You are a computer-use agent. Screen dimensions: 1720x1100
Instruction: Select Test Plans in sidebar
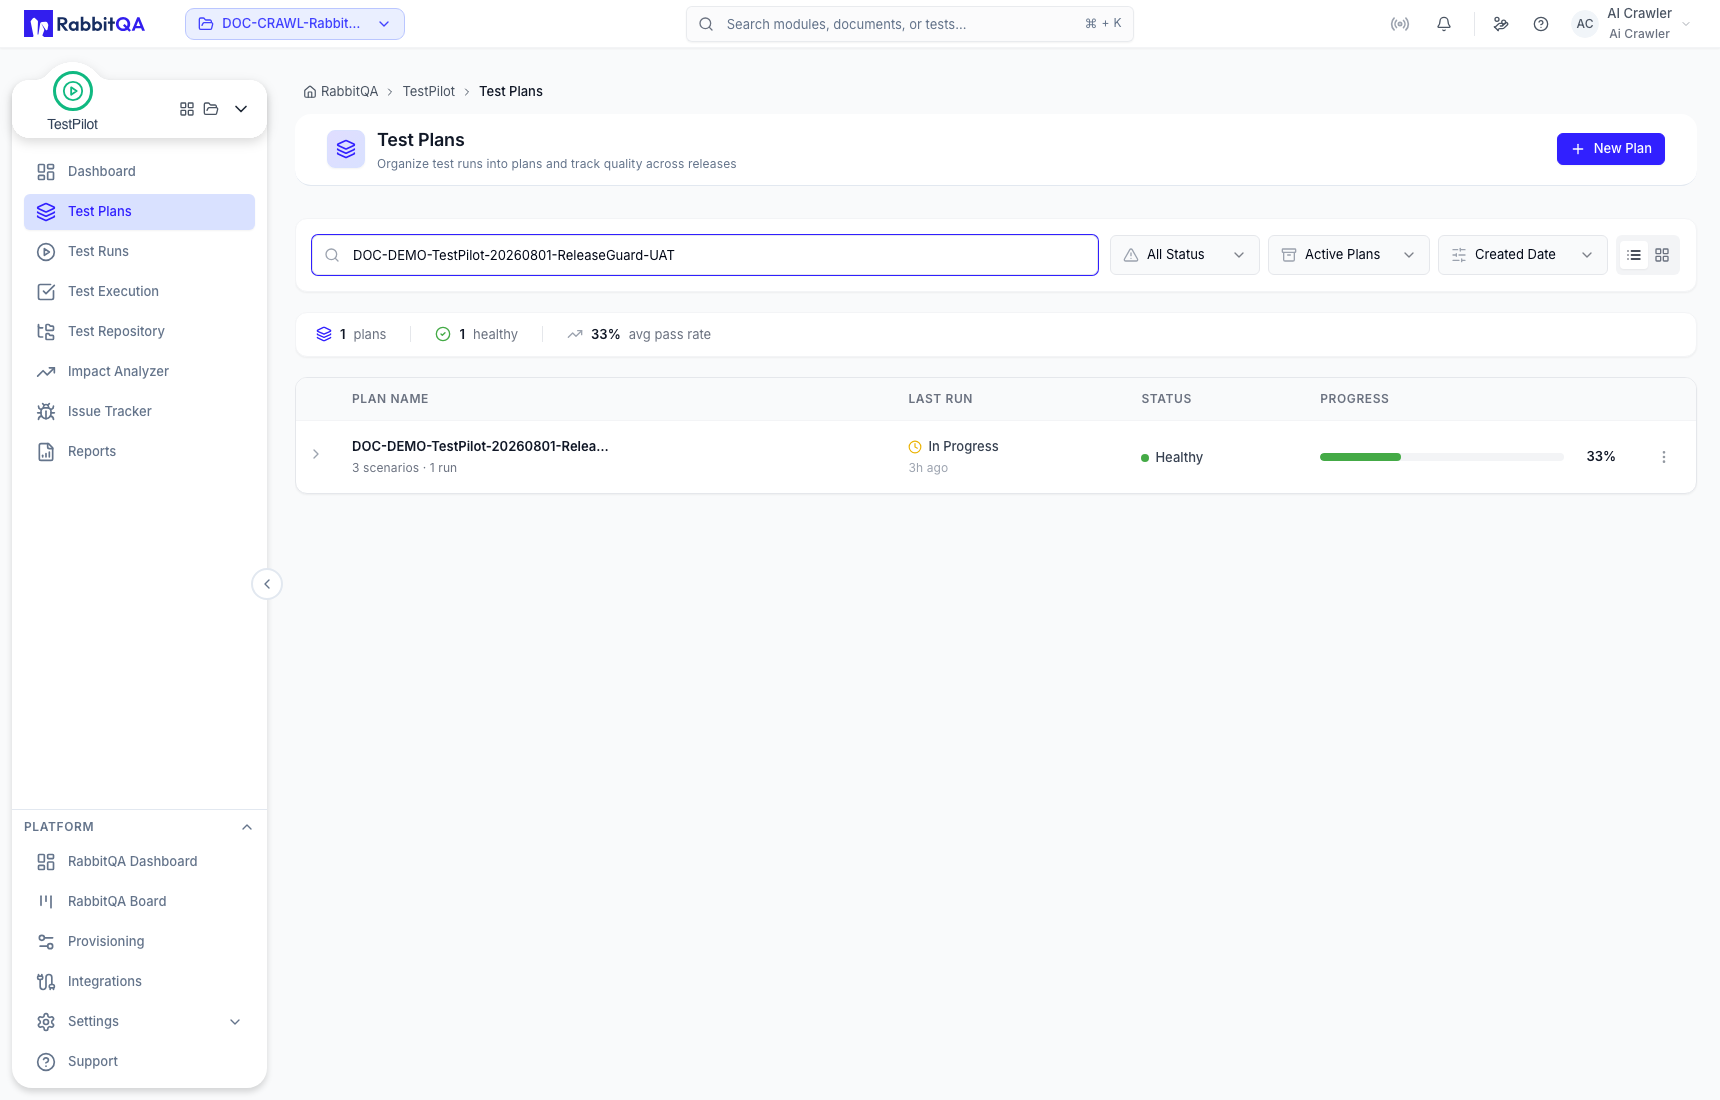[139, 212]
